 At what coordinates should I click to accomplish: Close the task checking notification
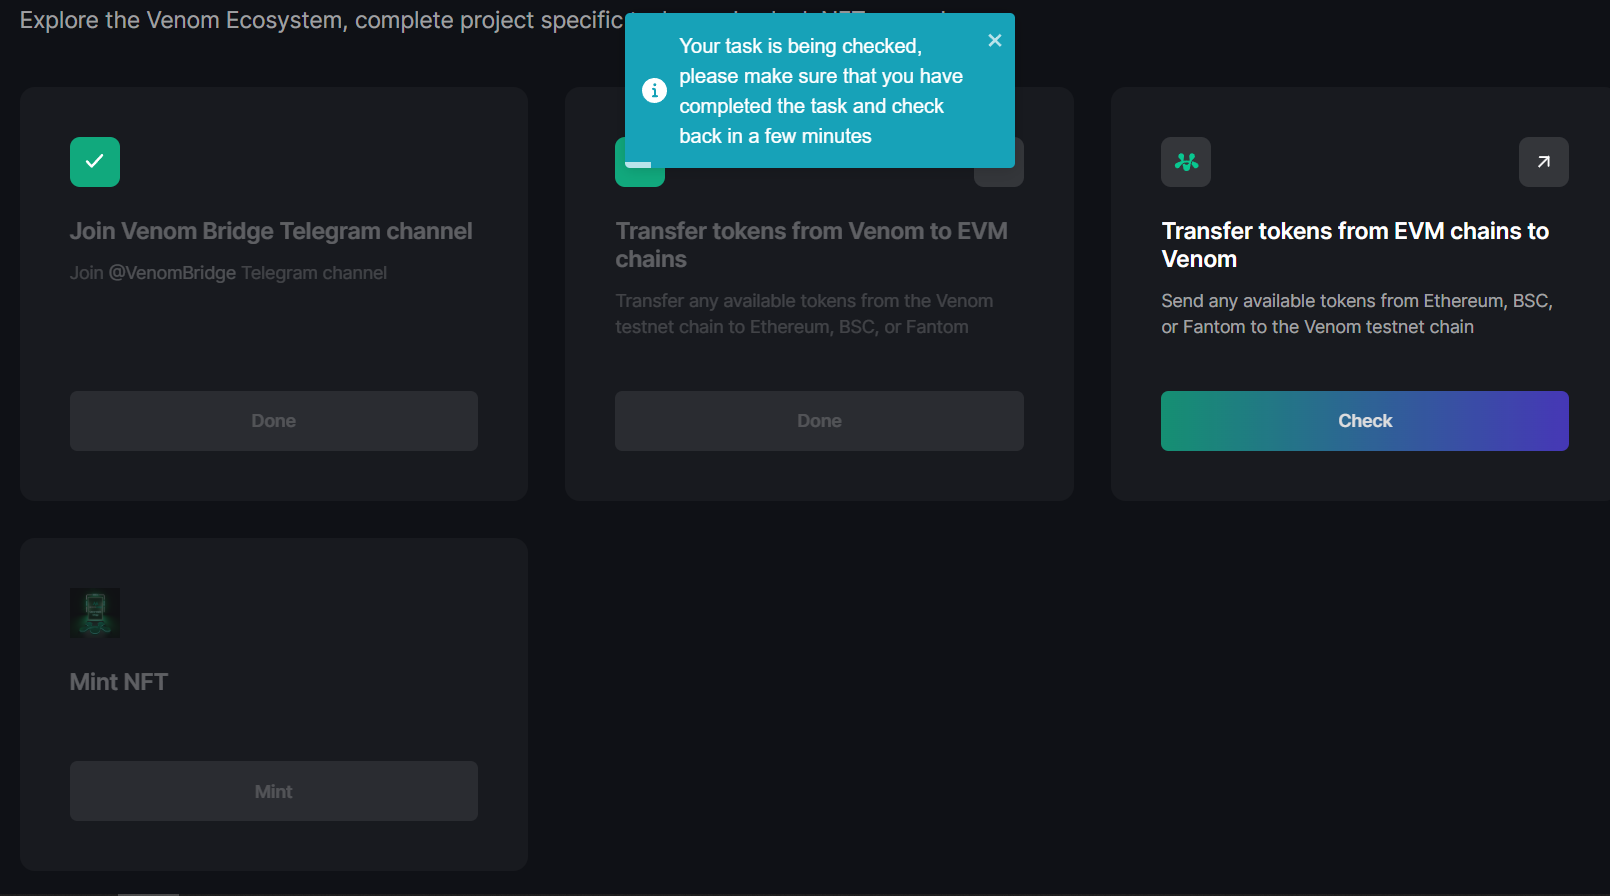[x=994, y=41]
